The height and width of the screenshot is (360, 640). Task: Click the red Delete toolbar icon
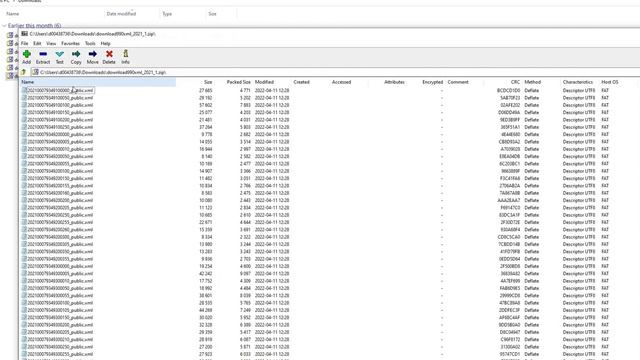[109, 57]
